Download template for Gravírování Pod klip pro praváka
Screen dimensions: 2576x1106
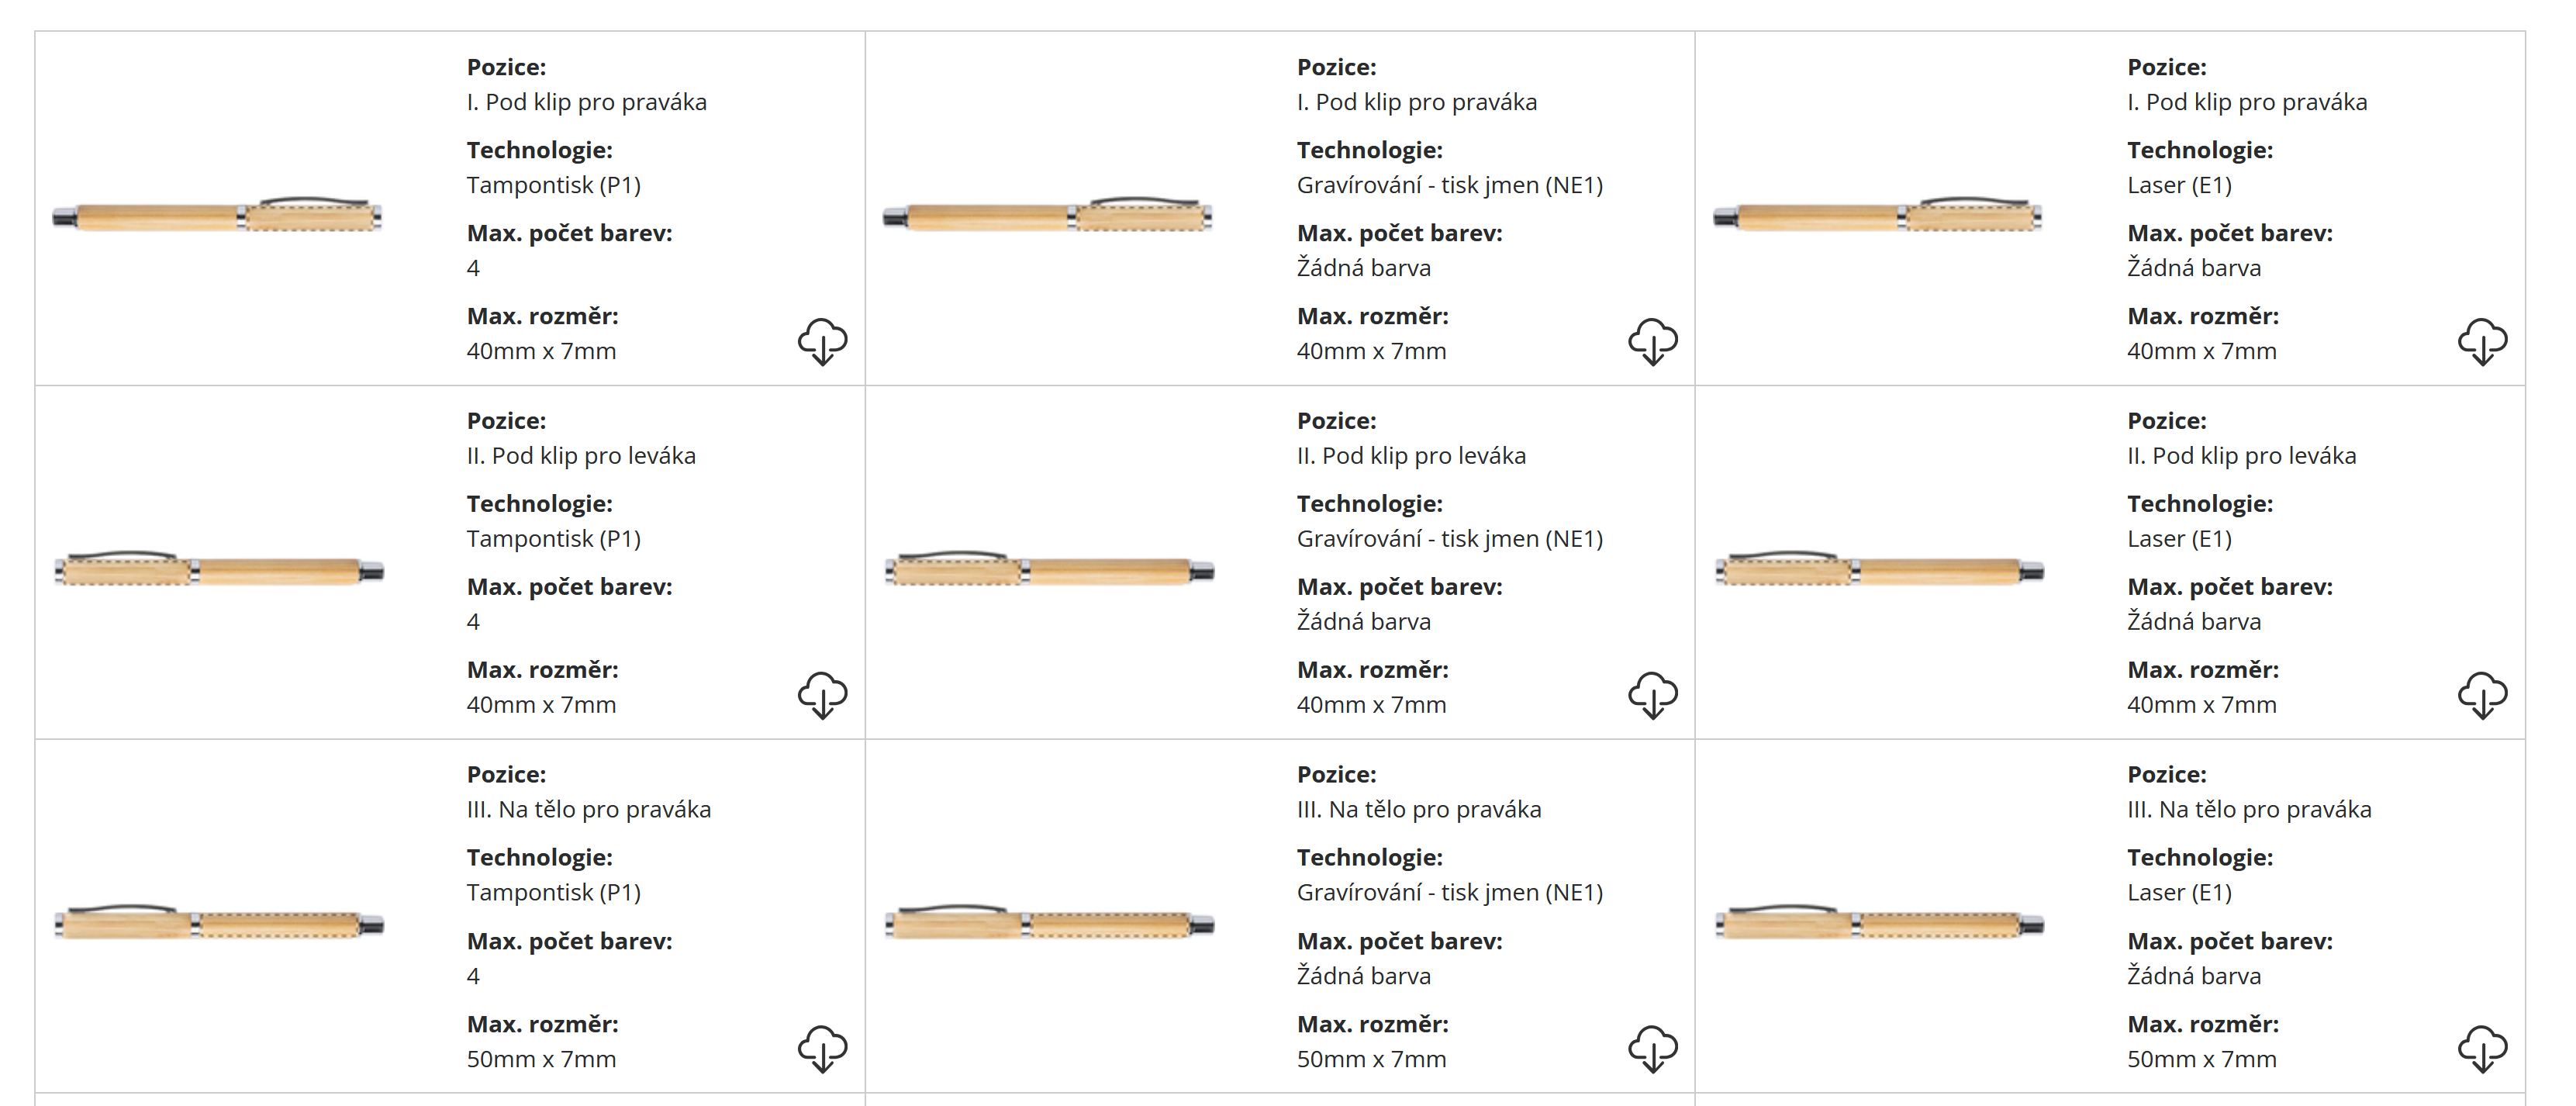1652,342
